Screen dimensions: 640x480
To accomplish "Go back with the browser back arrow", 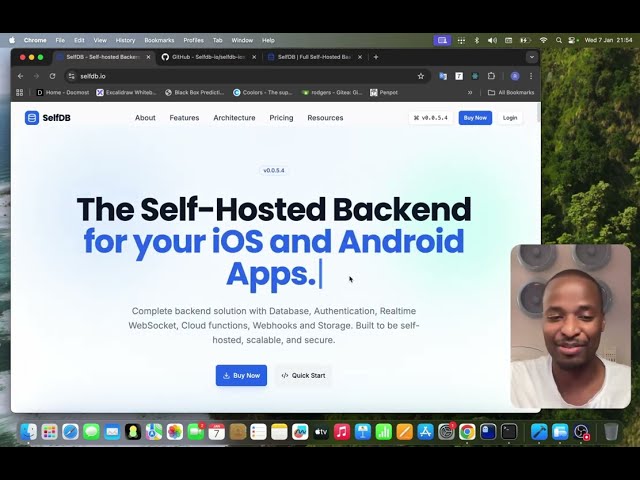I will point(20,76).
